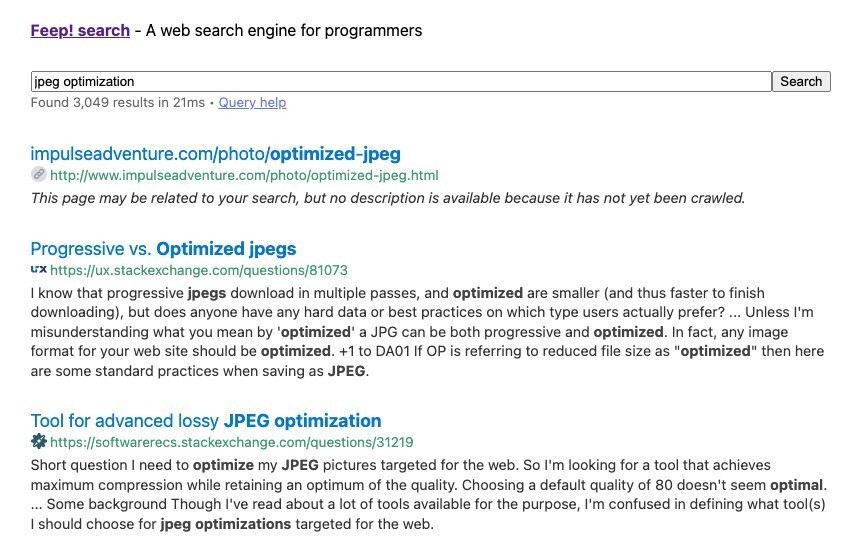Open the green impulseadventure optimized-jpeg.html URL
Viewport: 860px width, 560px height.
click(x=244, y=176)
